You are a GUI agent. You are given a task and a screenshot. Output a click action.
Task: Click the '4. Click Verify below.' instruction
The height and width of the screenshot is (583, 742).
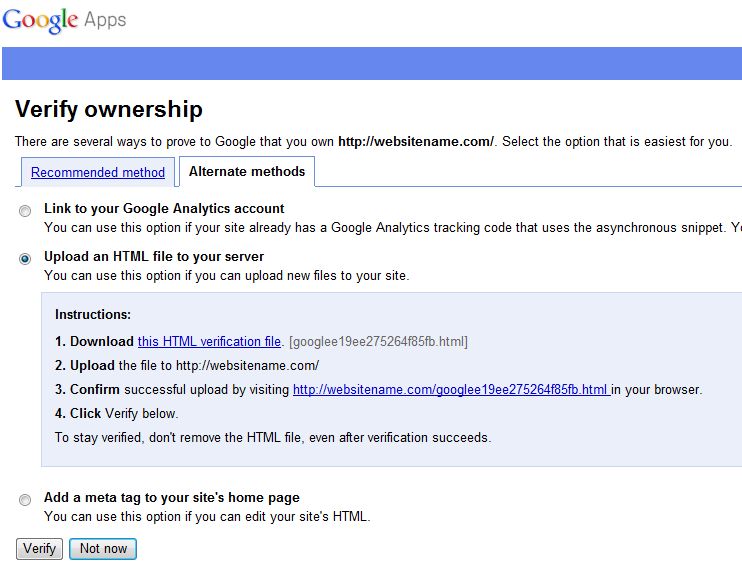(116, 414)
